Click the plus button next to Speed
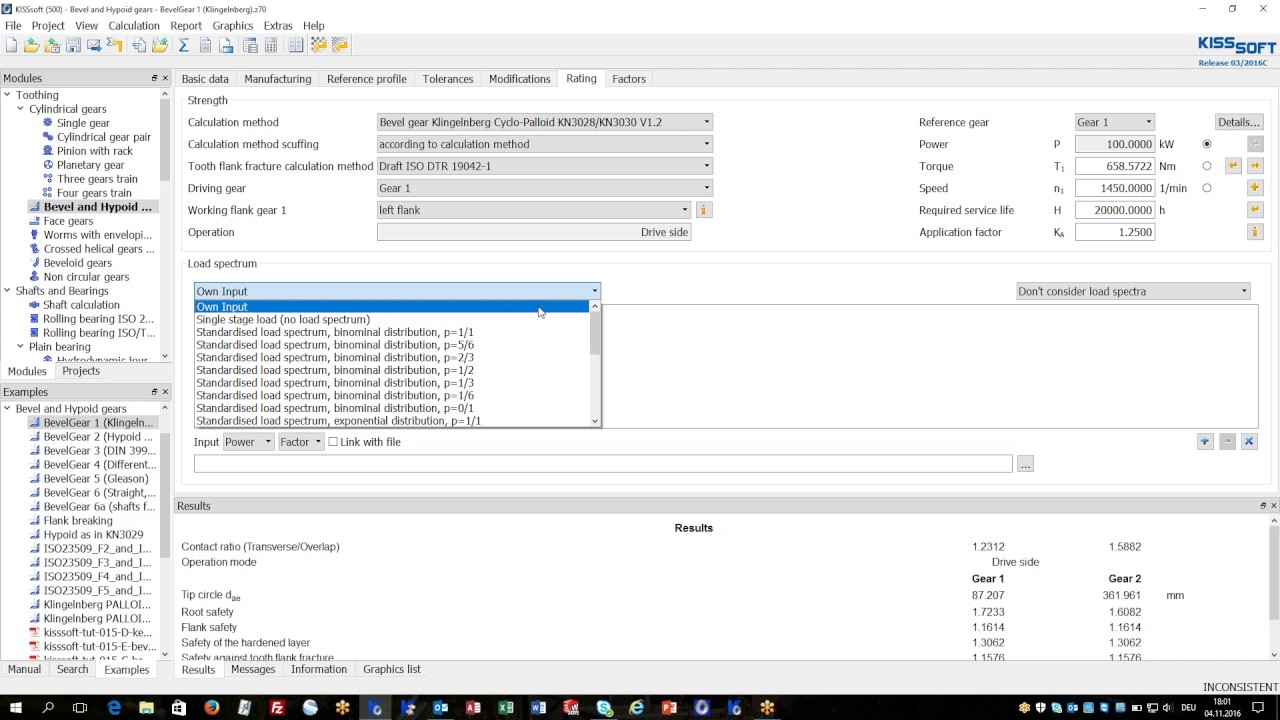 1254,188
